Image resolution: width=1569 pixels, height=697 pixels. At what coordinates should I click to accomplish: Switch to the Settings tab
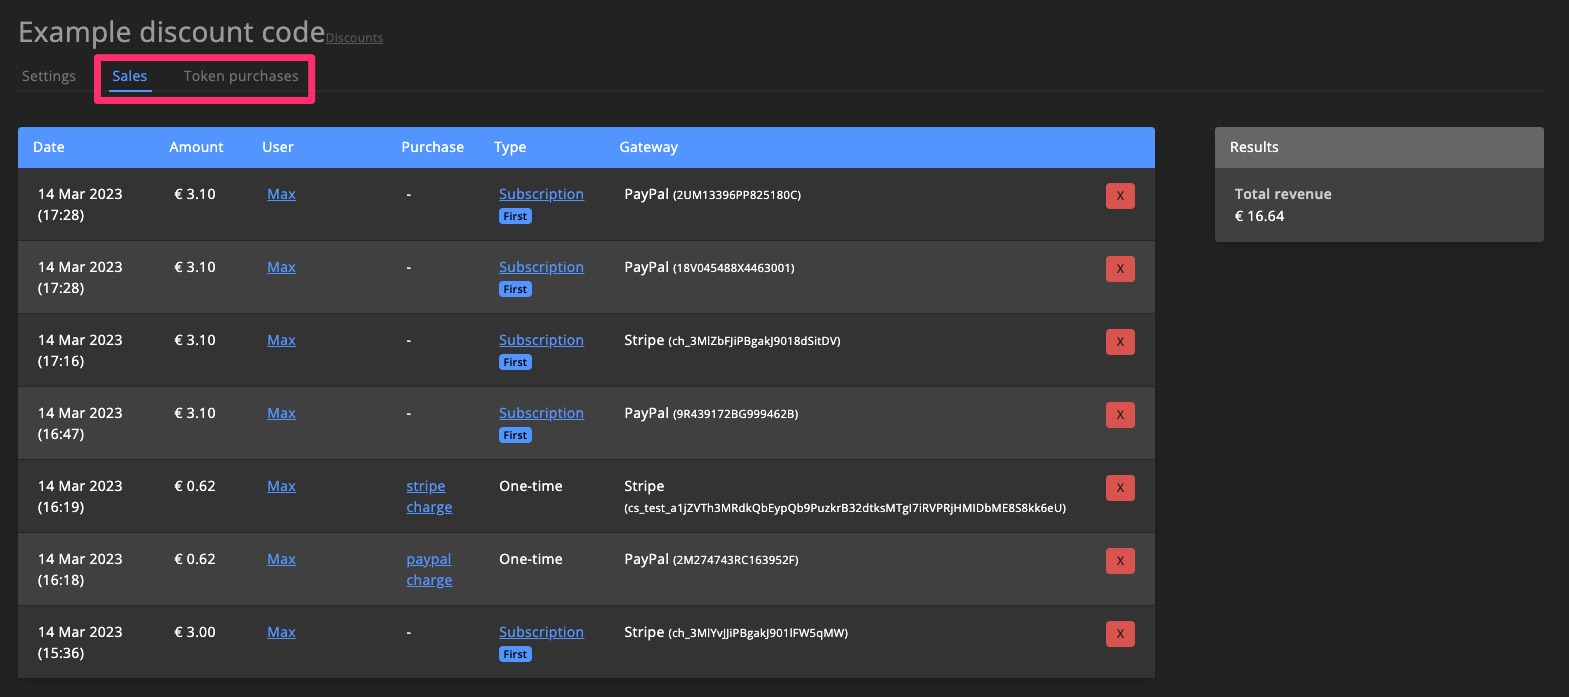49,76
